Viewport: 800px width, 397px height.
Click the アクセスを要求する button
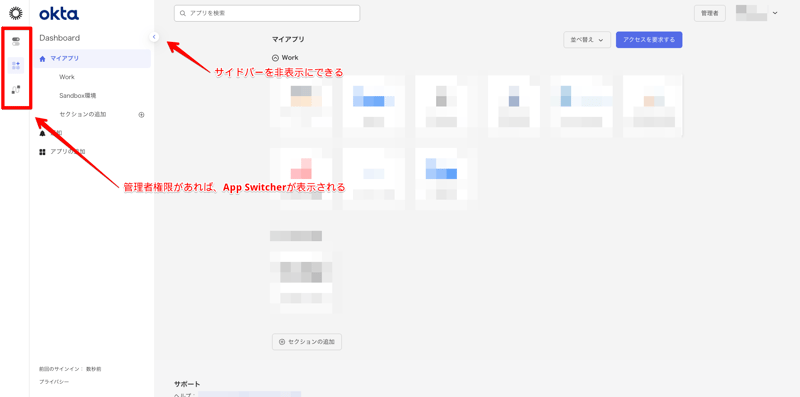pos(649,40)
